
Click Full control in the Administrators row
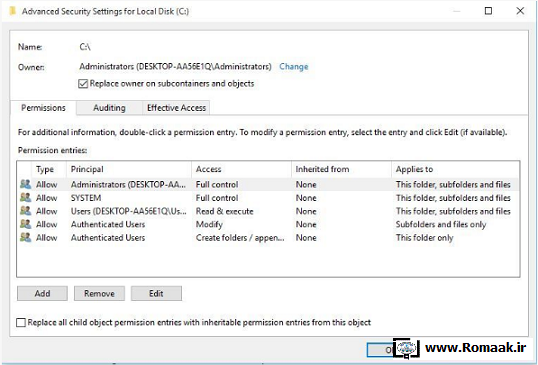click(x=217, y=185)
